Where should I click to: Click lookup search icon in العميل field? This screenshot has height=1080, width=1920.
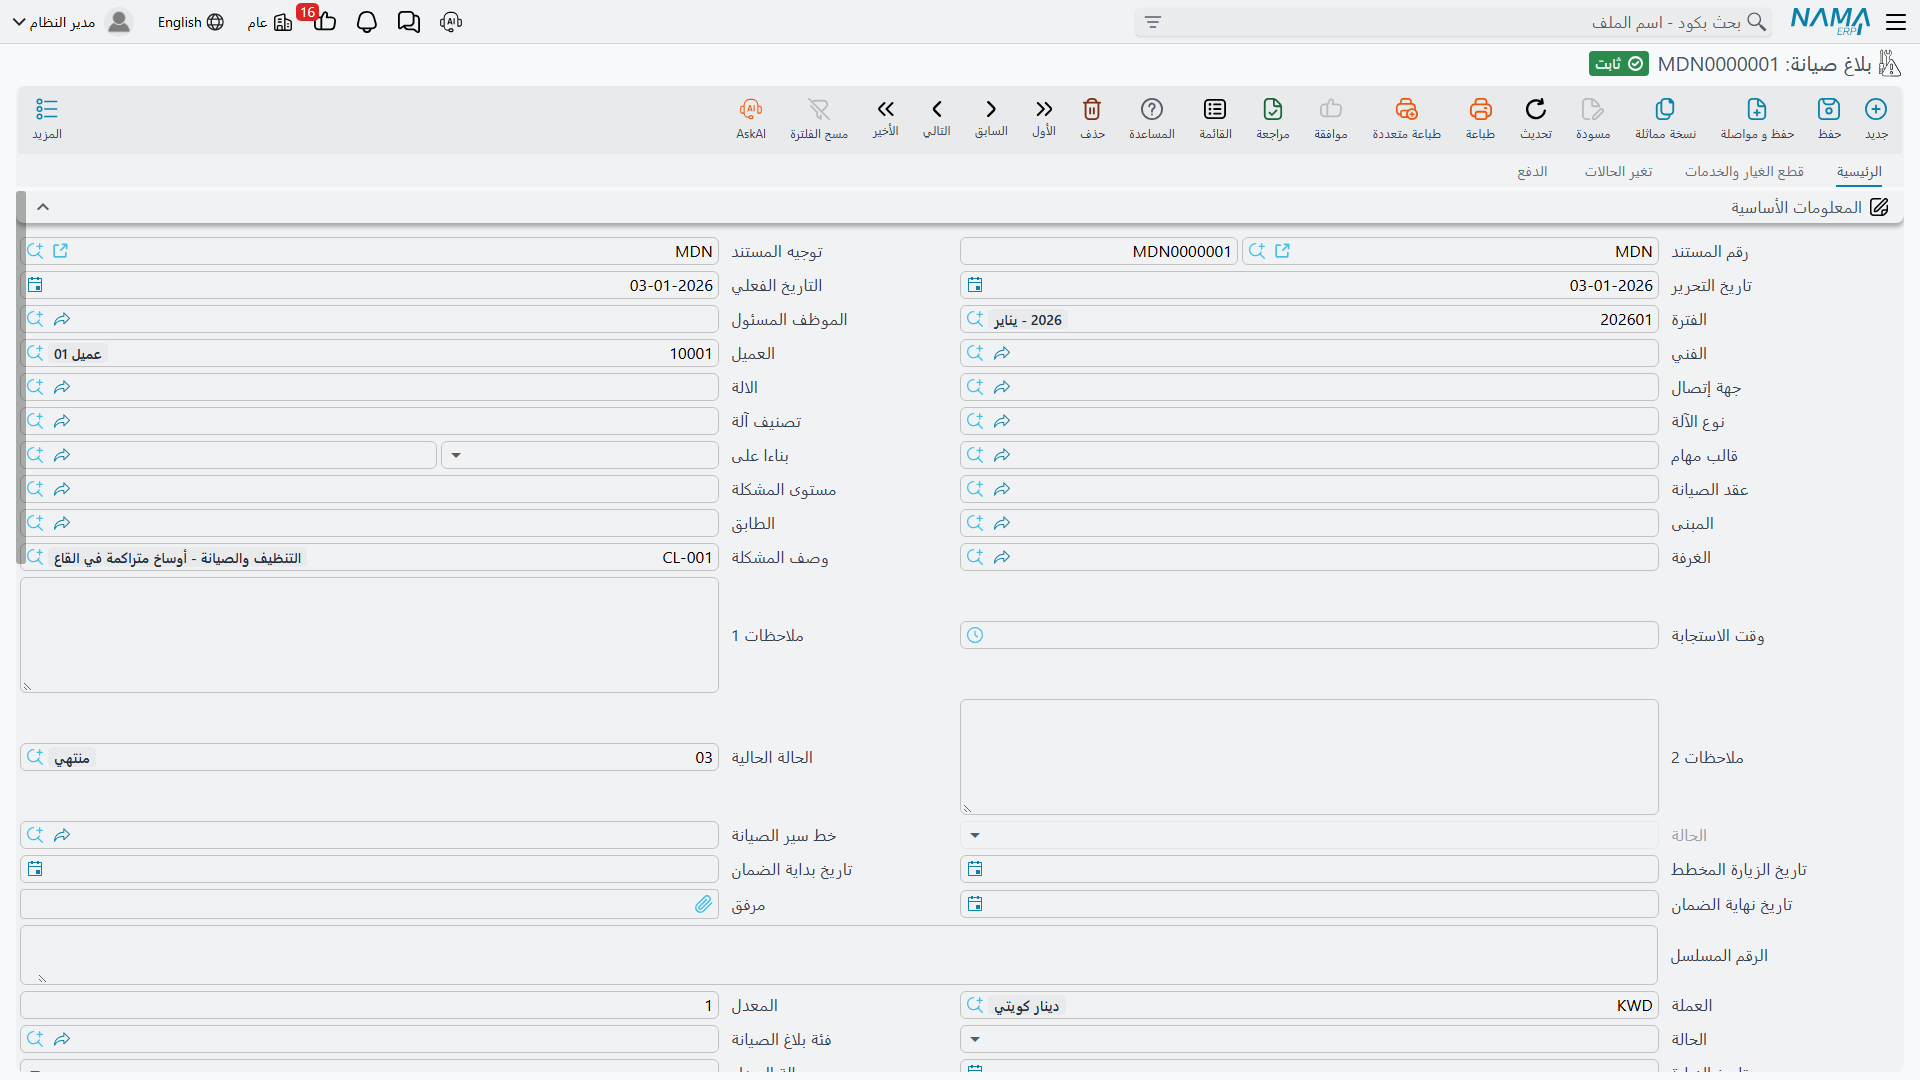tap(35, 353)
